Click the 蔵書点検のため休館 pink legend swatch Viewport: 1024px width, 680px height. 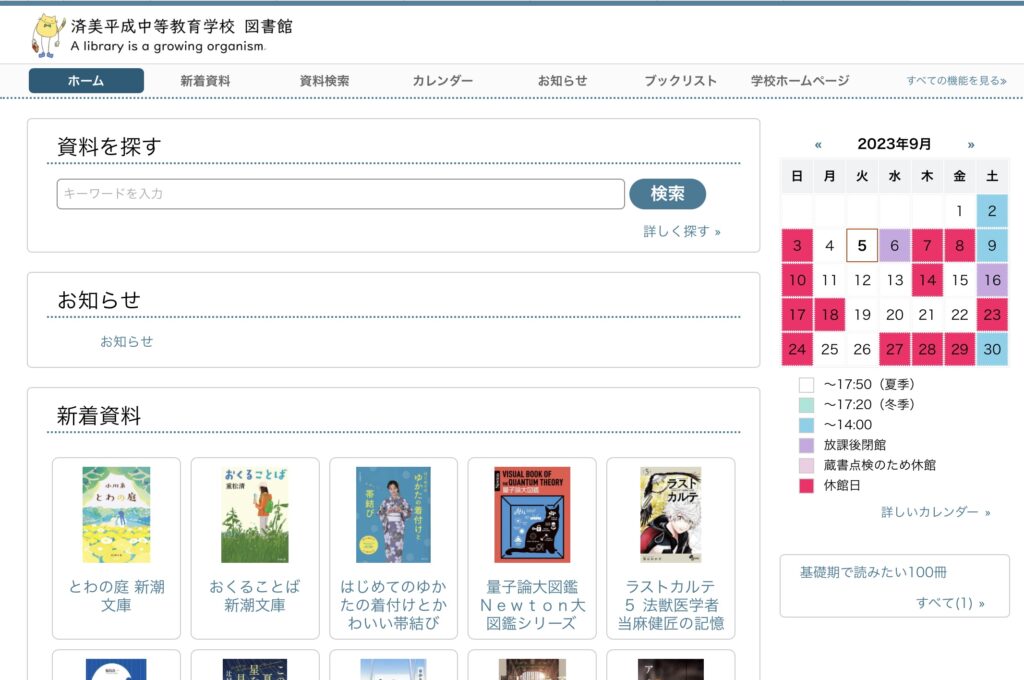807,465
